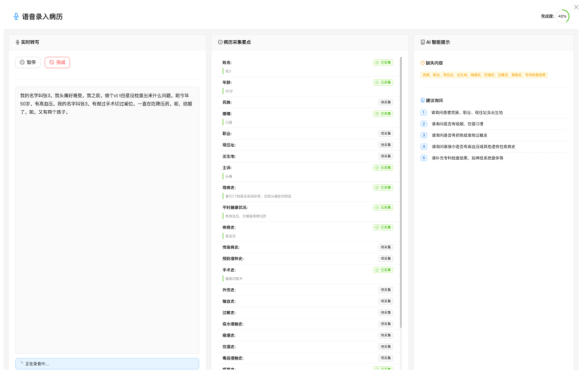Click the 暂停 (pause) button
The height and width of the screenshot is (374, 582).
click(28, 62)
